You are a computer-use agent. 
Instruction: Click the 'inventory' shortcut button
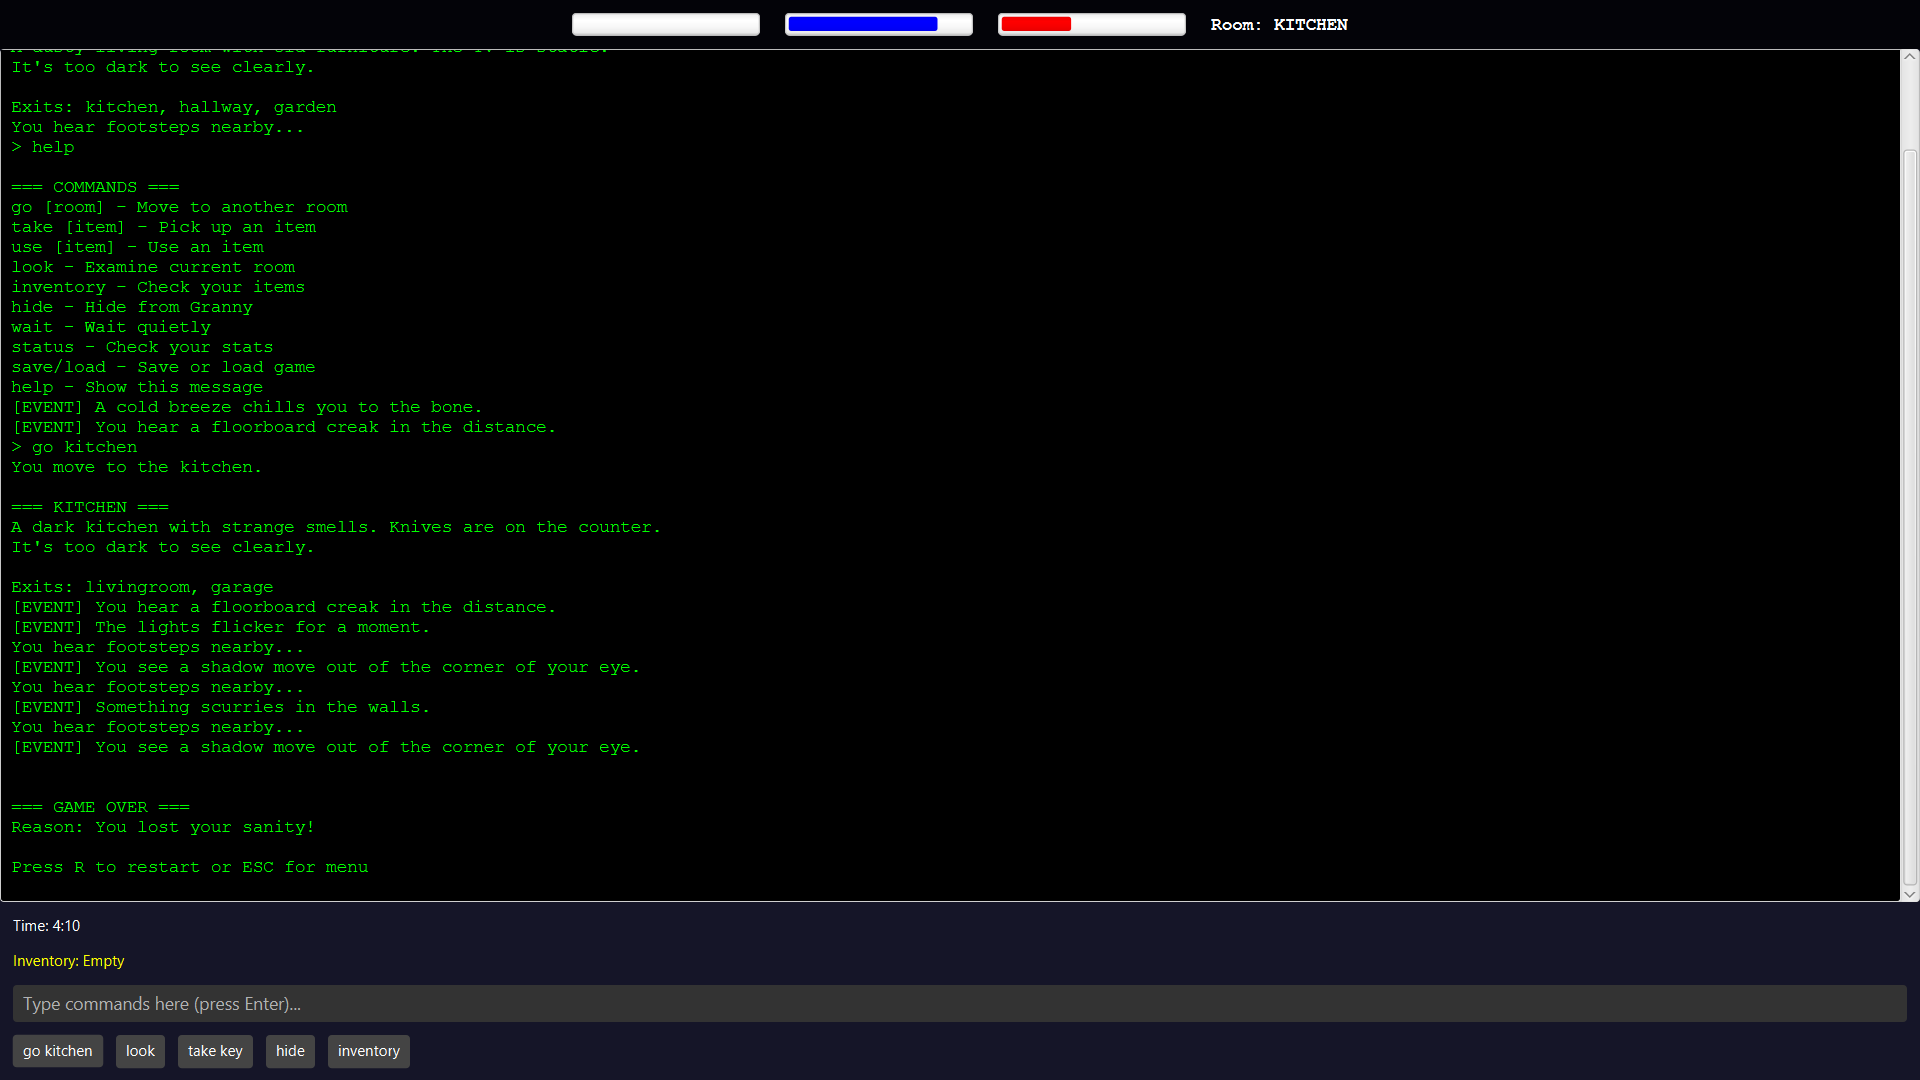(x=368, y=1051)
